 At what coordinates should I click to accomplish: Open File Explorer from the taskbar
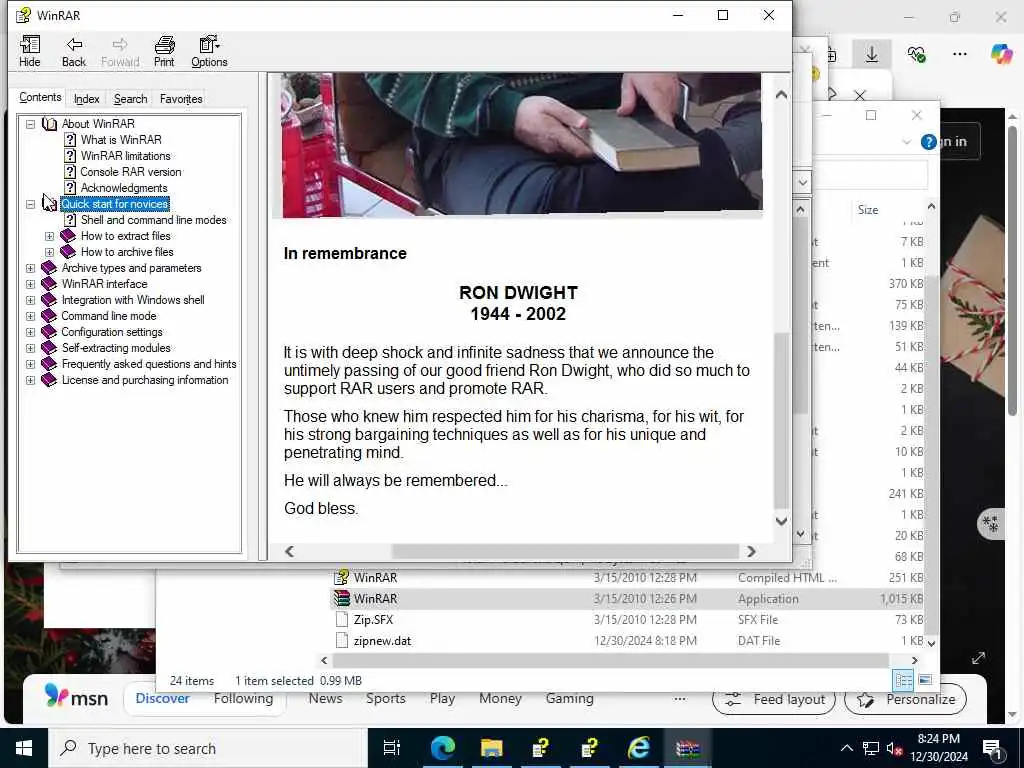[491, 748]
